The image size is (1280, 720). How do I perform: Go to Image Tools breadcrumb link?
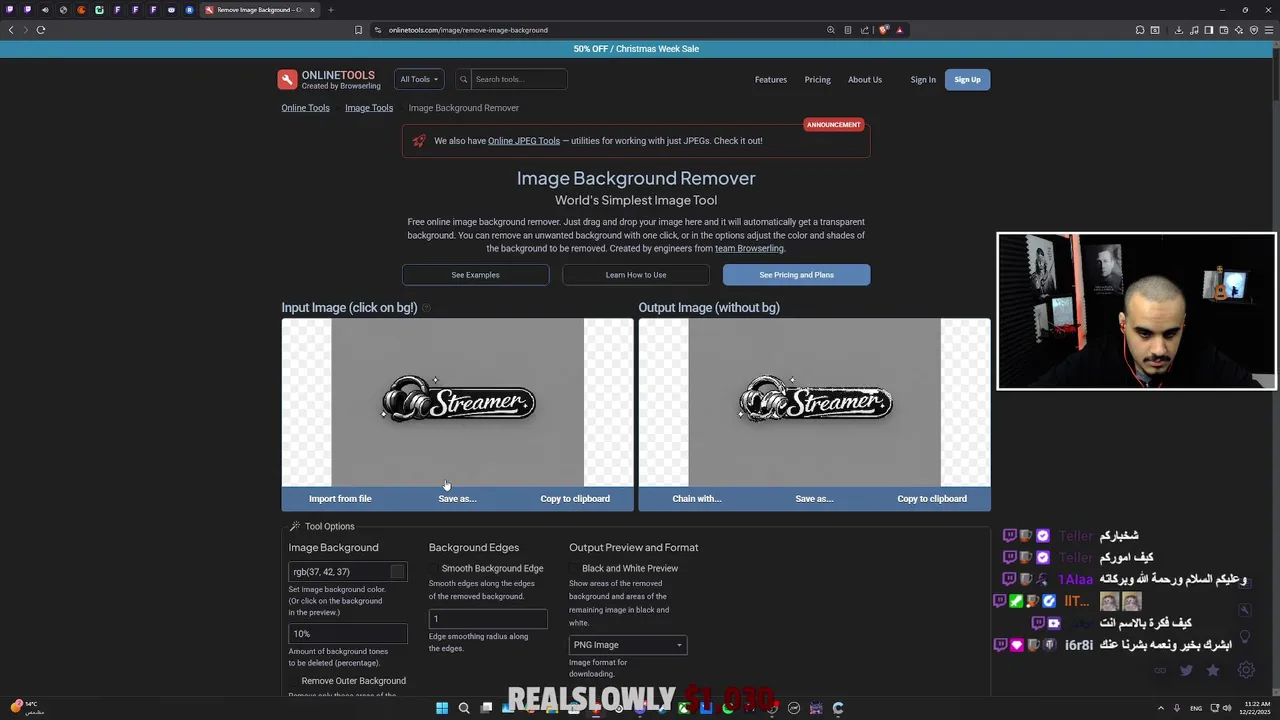click(x=369, y=108)
